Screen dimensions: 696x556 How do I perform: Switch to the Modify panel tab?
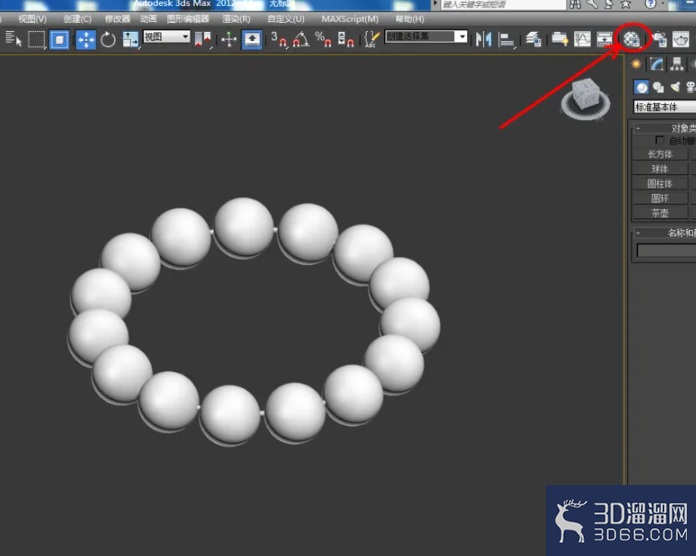point(656,64)
